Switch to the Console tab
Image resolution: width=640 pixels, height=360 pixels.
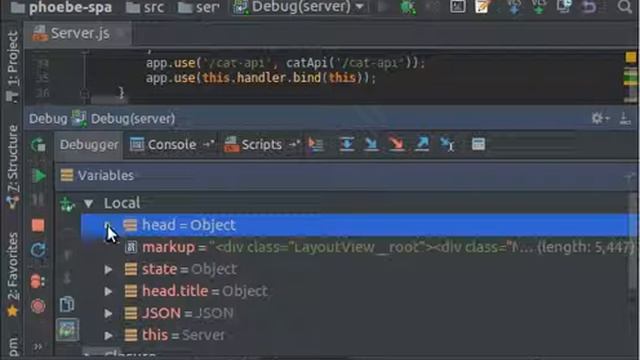(171, 144)
